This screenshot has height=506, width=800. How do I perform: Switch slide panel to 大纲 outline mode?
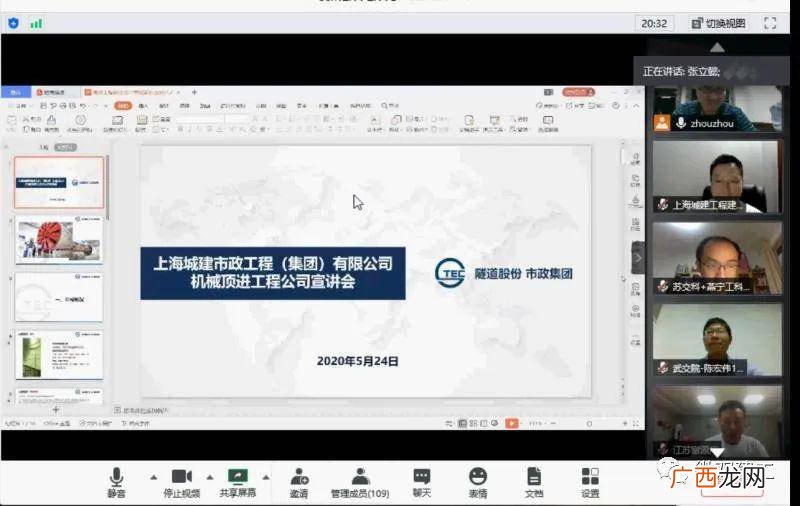pos(44,147)
